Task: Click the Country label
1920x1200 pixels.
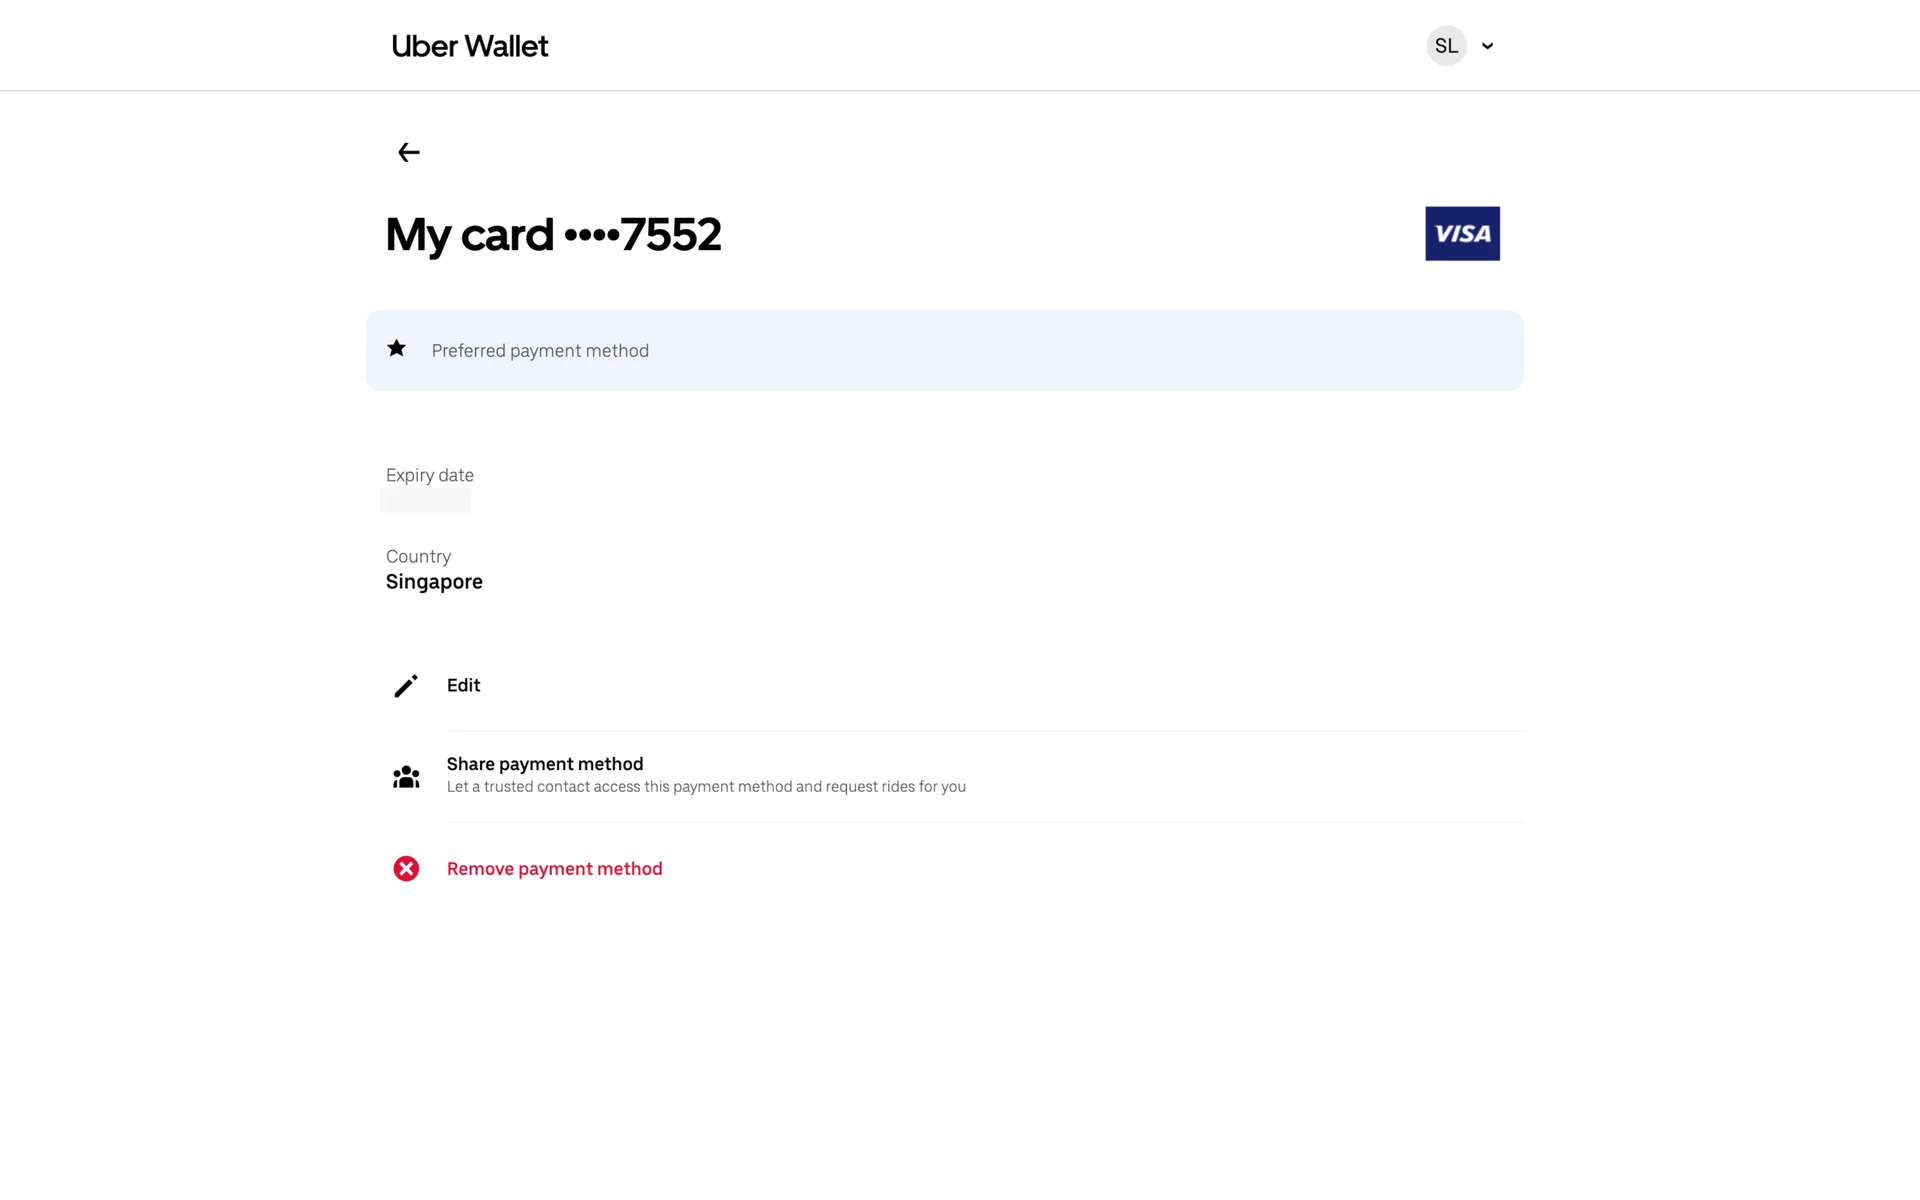Action: 418,557
